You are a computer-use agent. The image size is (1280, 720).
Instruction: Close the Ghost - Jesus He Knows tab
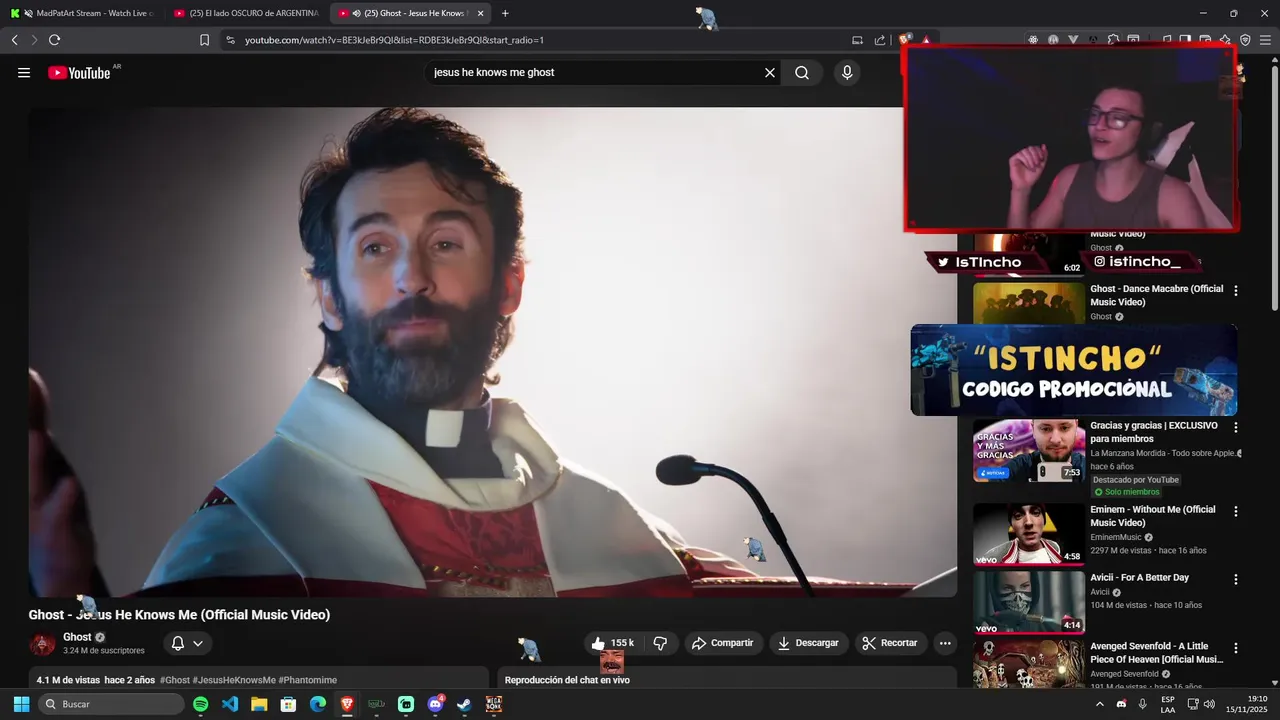481,13
